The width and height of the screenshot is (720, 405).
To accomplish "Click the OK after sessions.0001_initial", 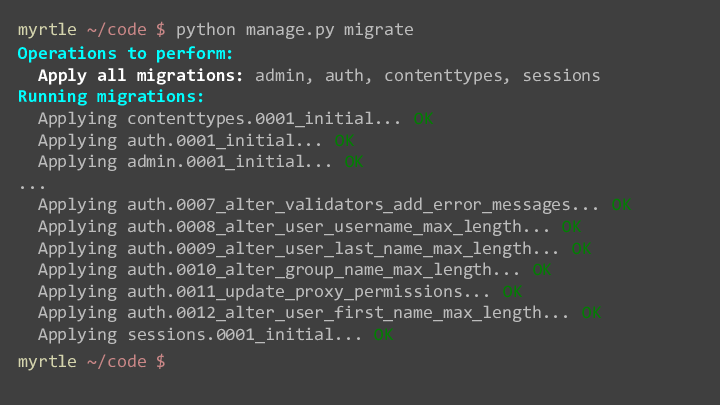I will [x=383, y=335].
